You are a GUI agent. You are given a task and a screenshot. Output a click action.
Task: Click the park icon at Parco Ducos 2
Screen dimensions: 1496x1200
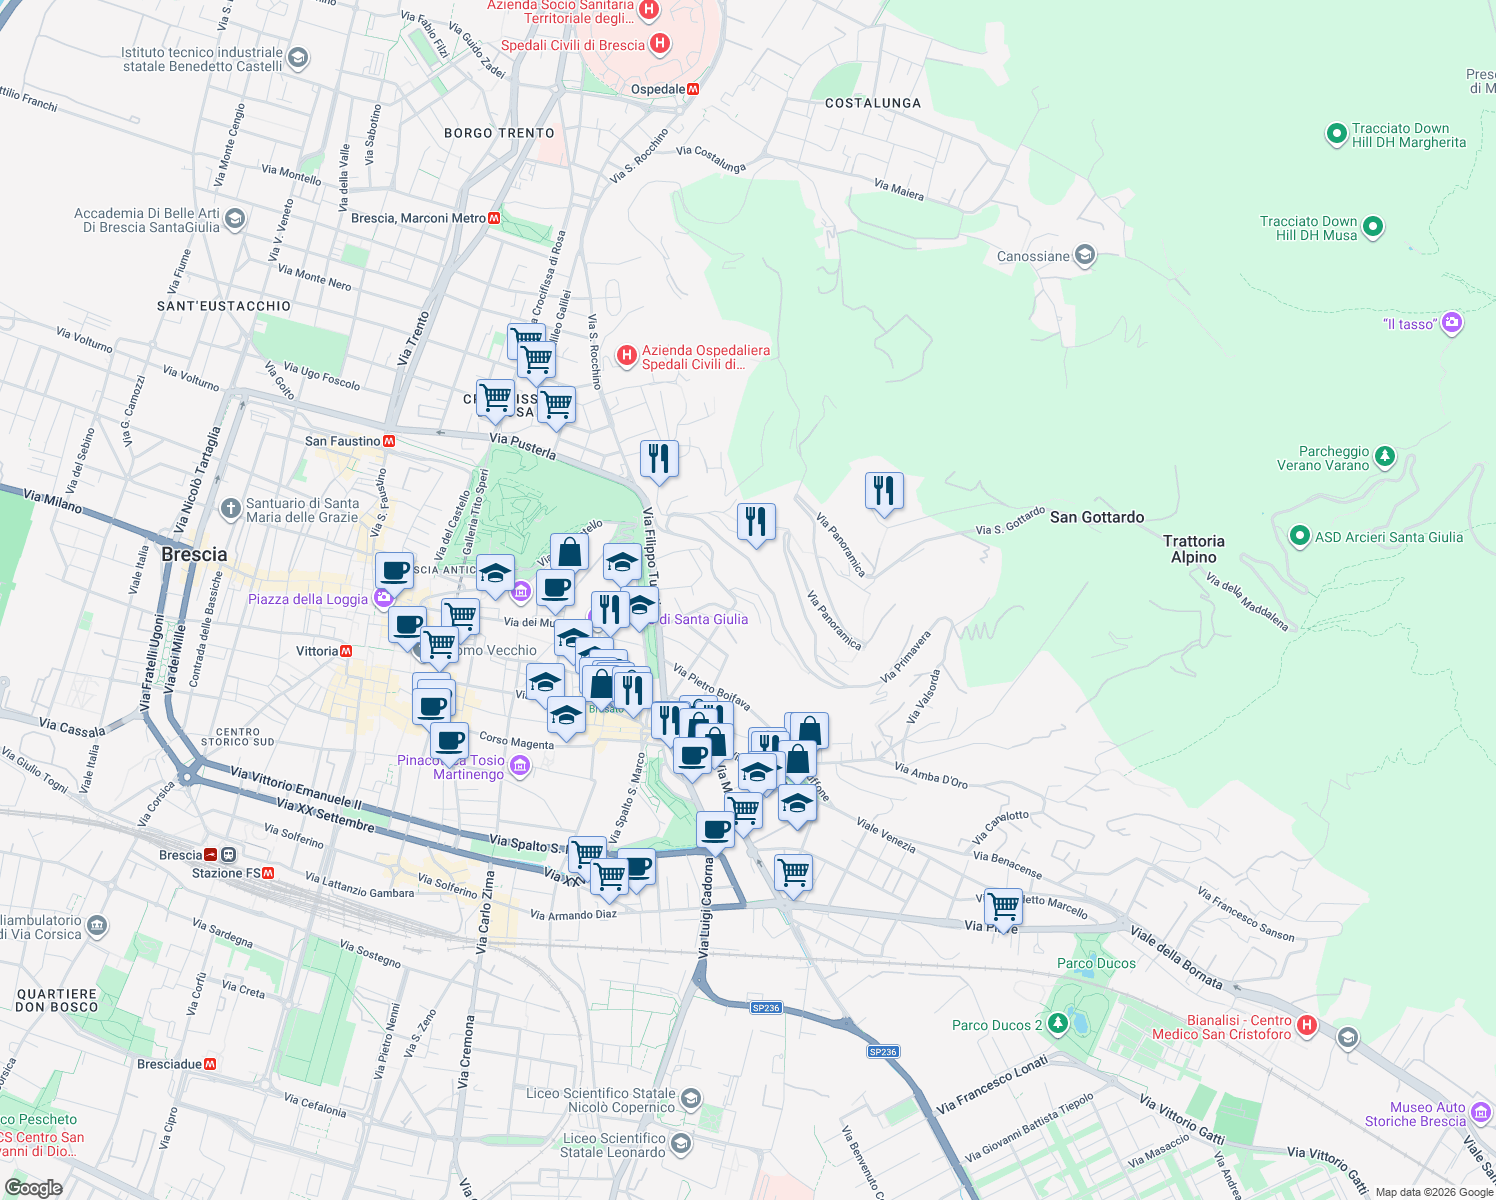[x=1057, y=1024]
